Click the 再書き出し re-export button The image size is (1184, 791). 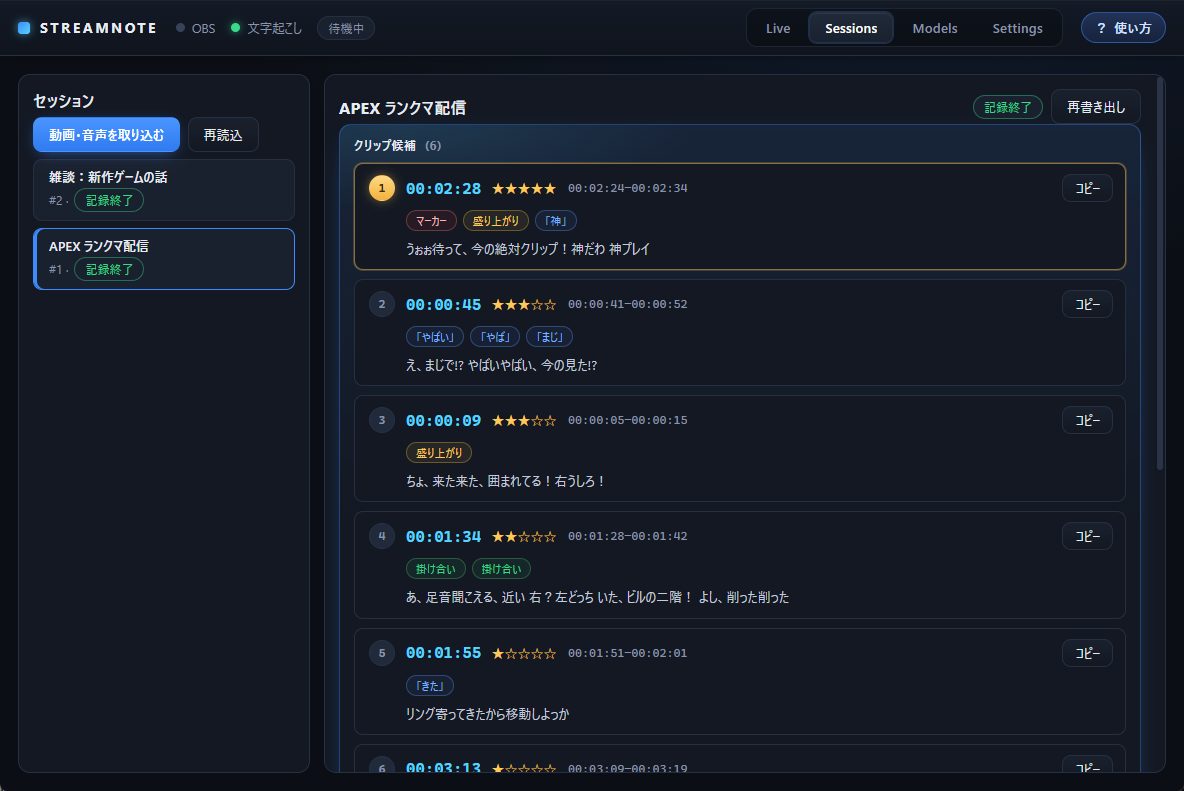coord(1096,107)
